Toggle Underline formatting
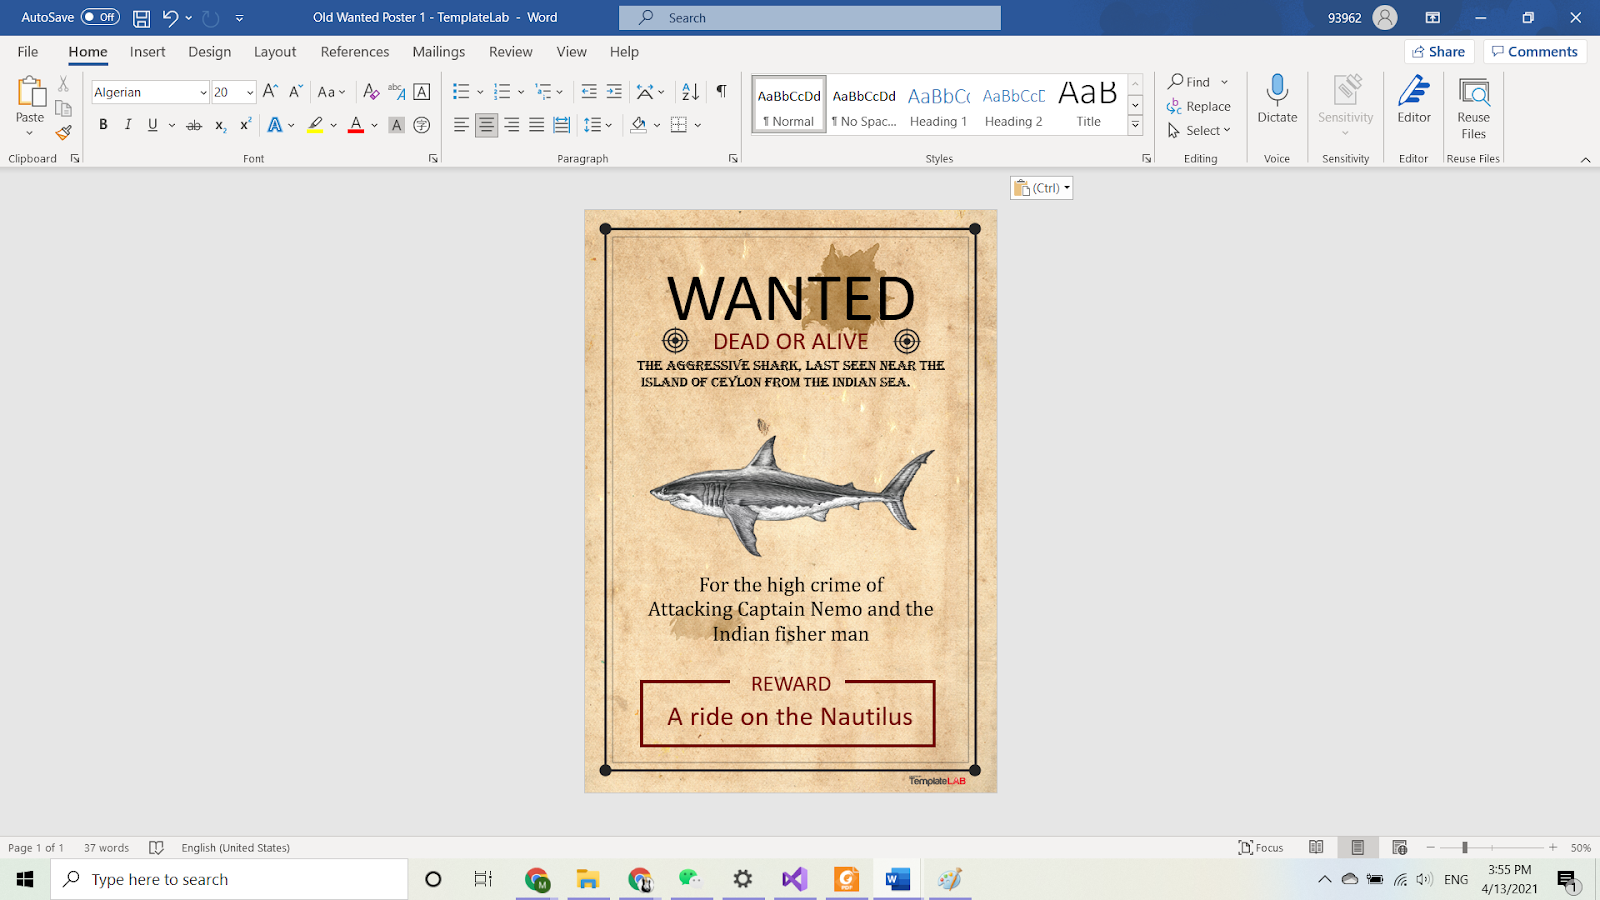This screenshot has width=1600, height=900. (152, 125)
